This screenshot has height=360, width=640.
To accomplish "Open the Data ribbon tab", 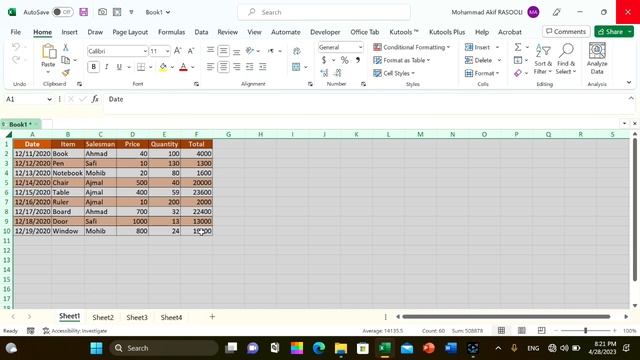I will (x=201, y=32).
